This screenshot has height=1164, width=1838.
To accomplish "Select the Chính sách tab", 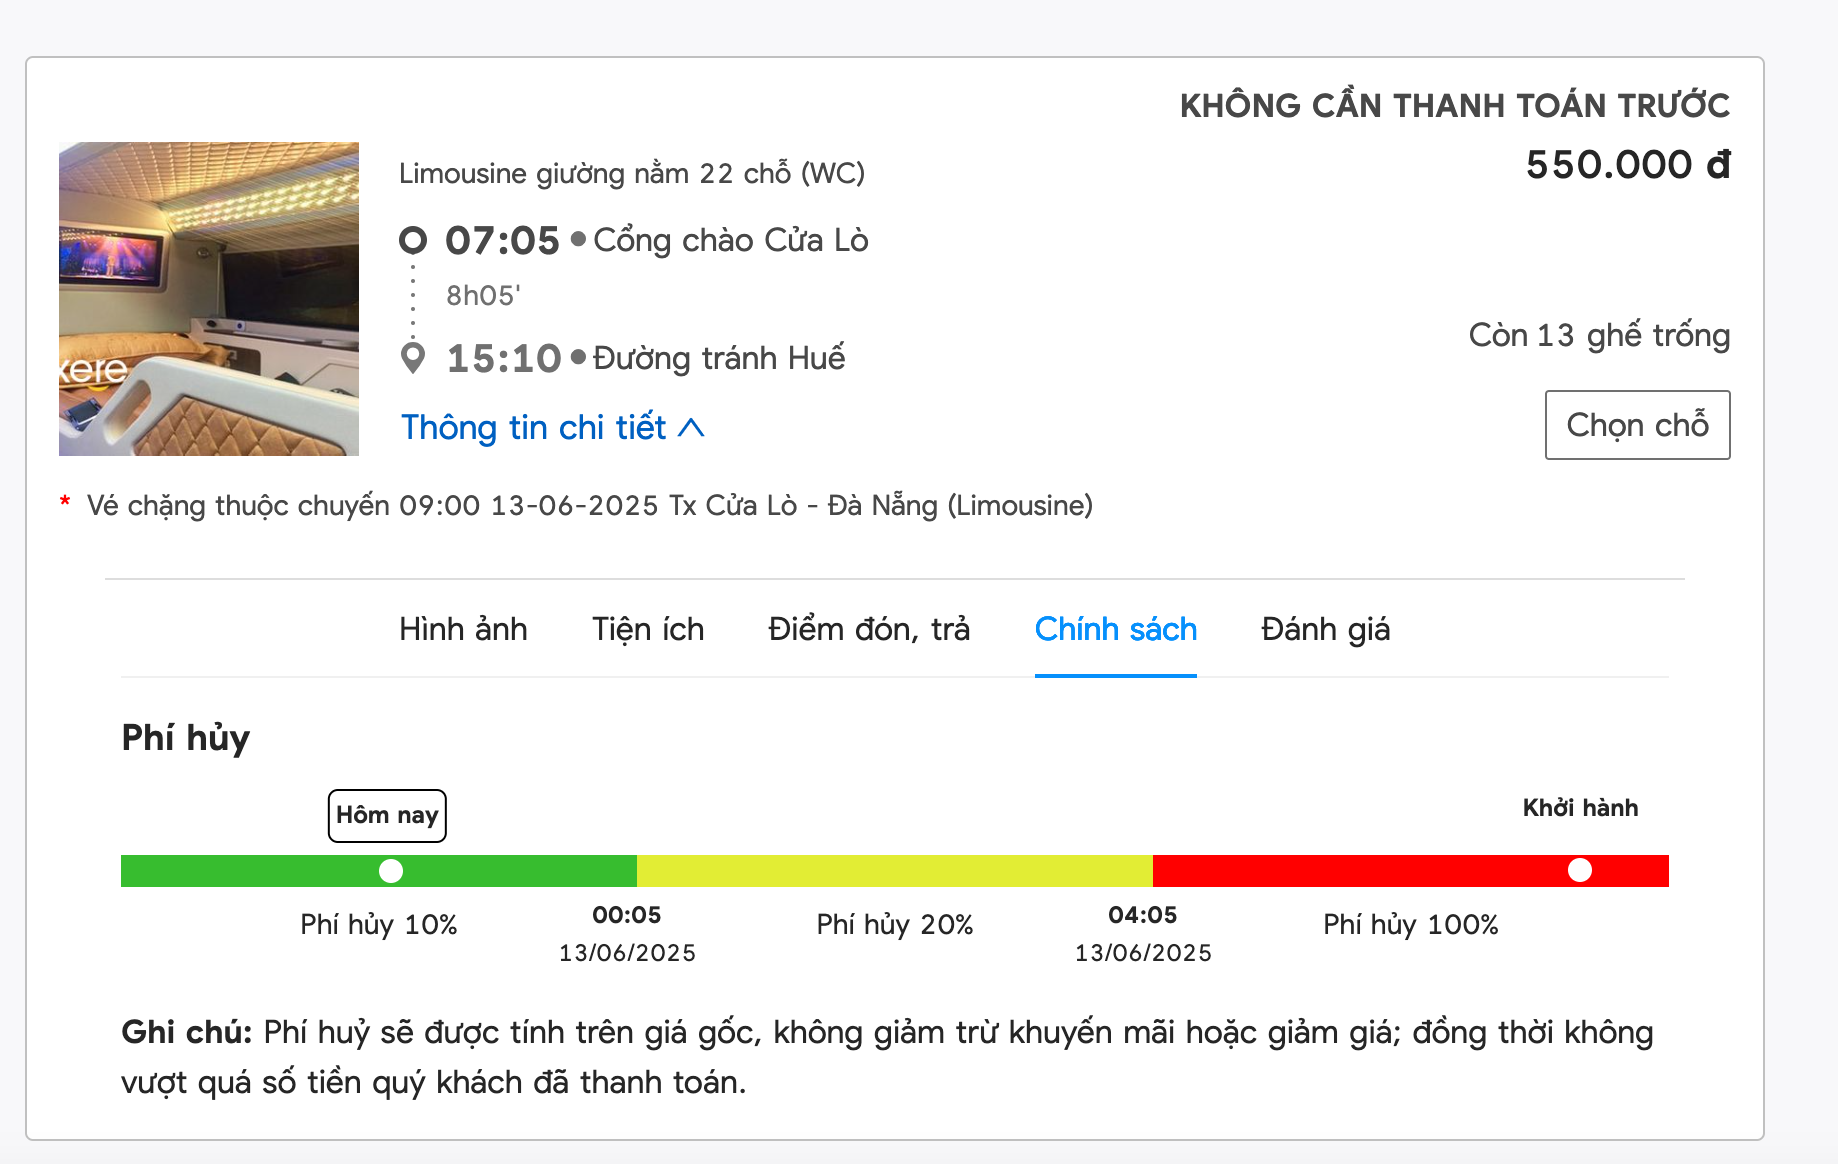I will pyautogui.click(x=1116, y=629).
